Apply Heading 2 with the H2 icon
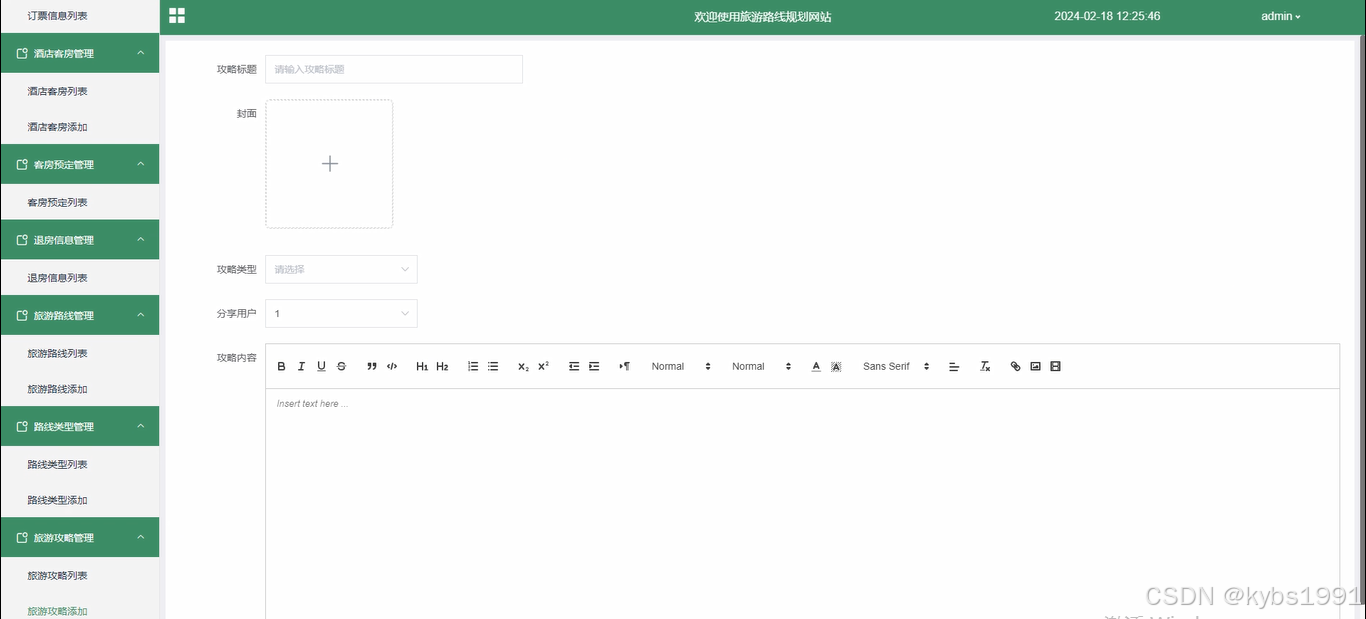1366x619 pixels. click(x=442, y=366)
